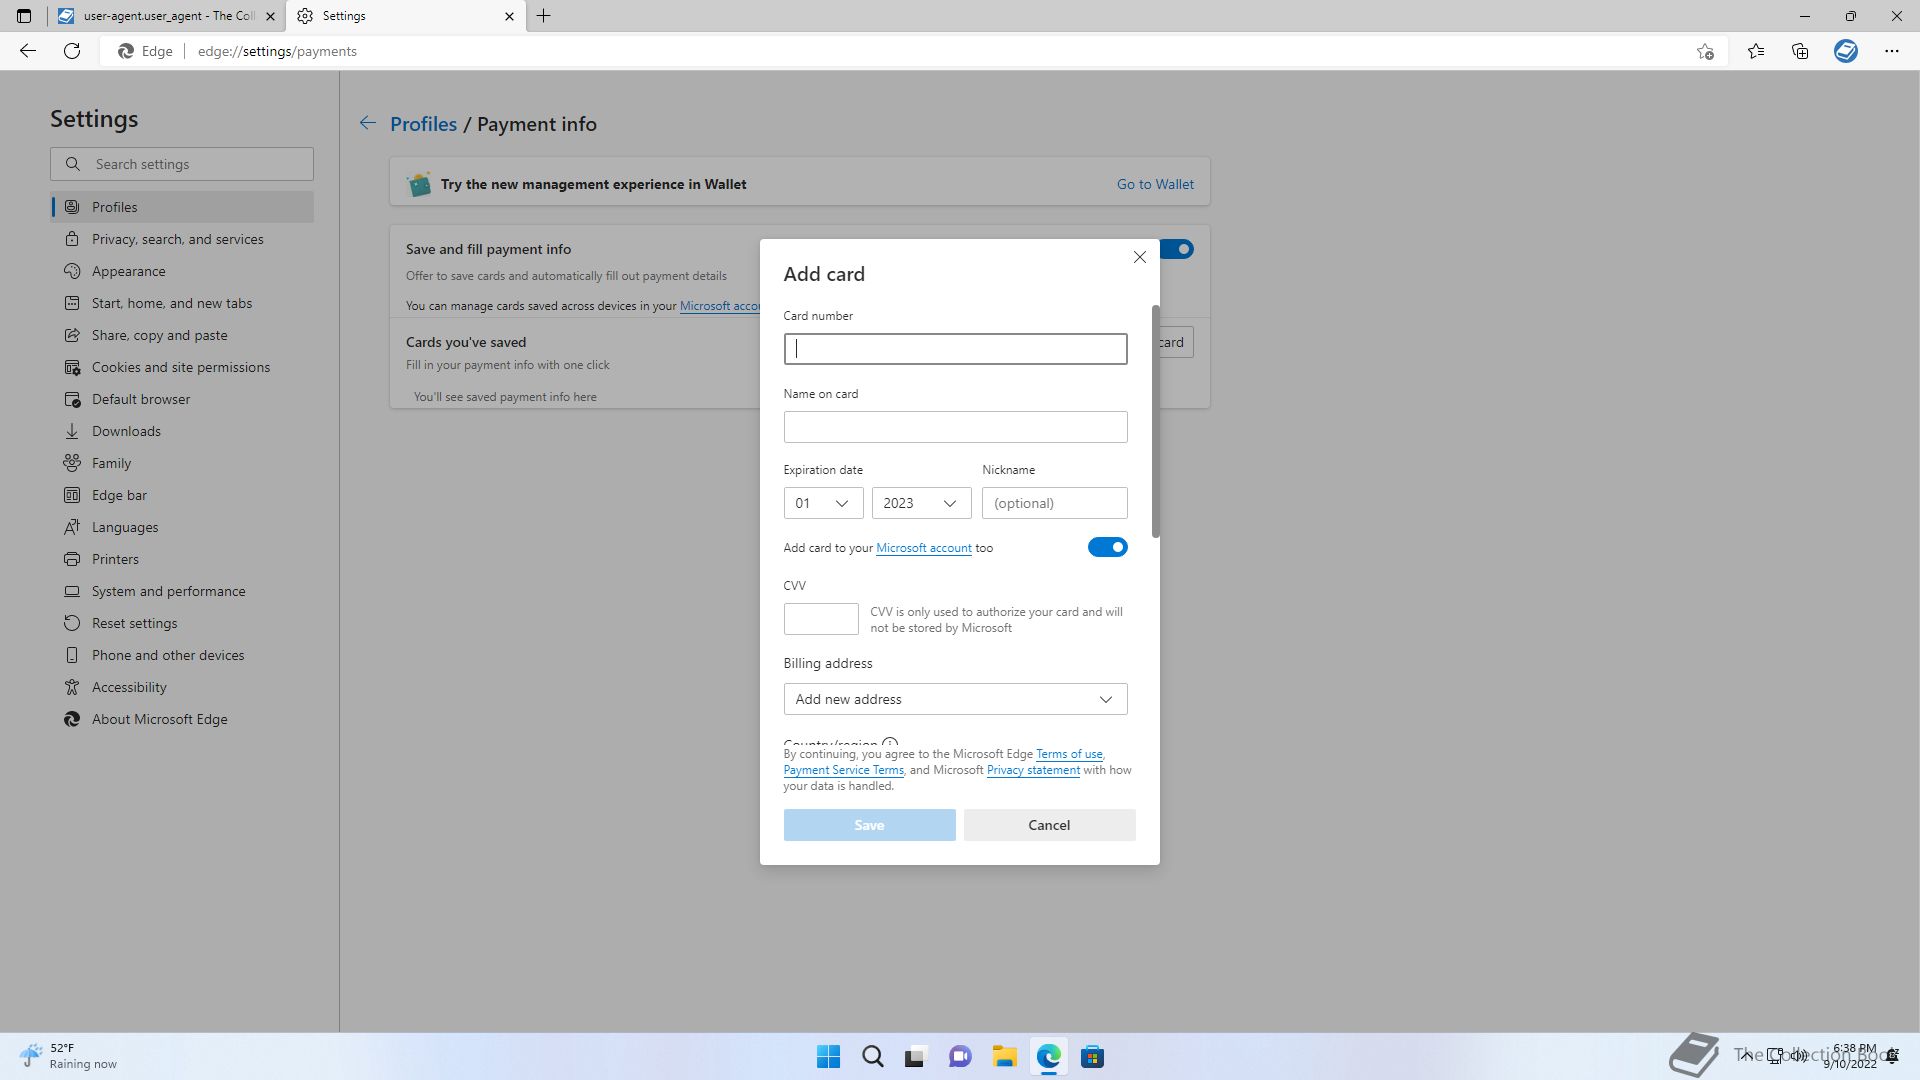Viewport: 1920px width, 1080px height.
Task: Toggle Add card to Microsoft account switch
Action: [x=1107, y=547]
